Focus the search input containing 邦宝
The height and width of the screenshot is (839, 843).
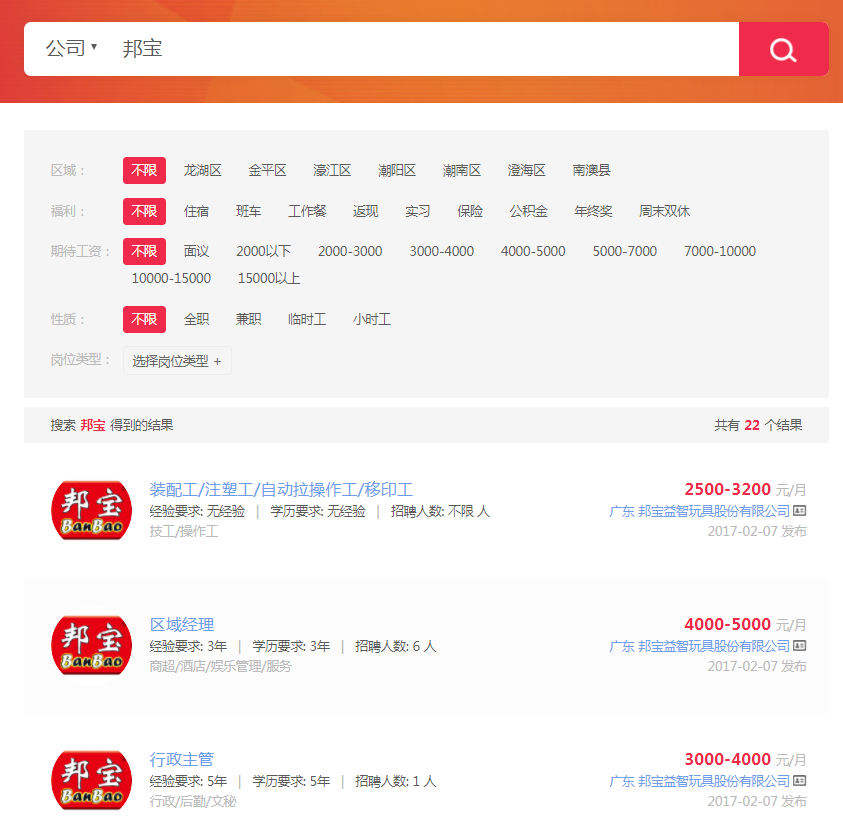(x=425, y=49)
